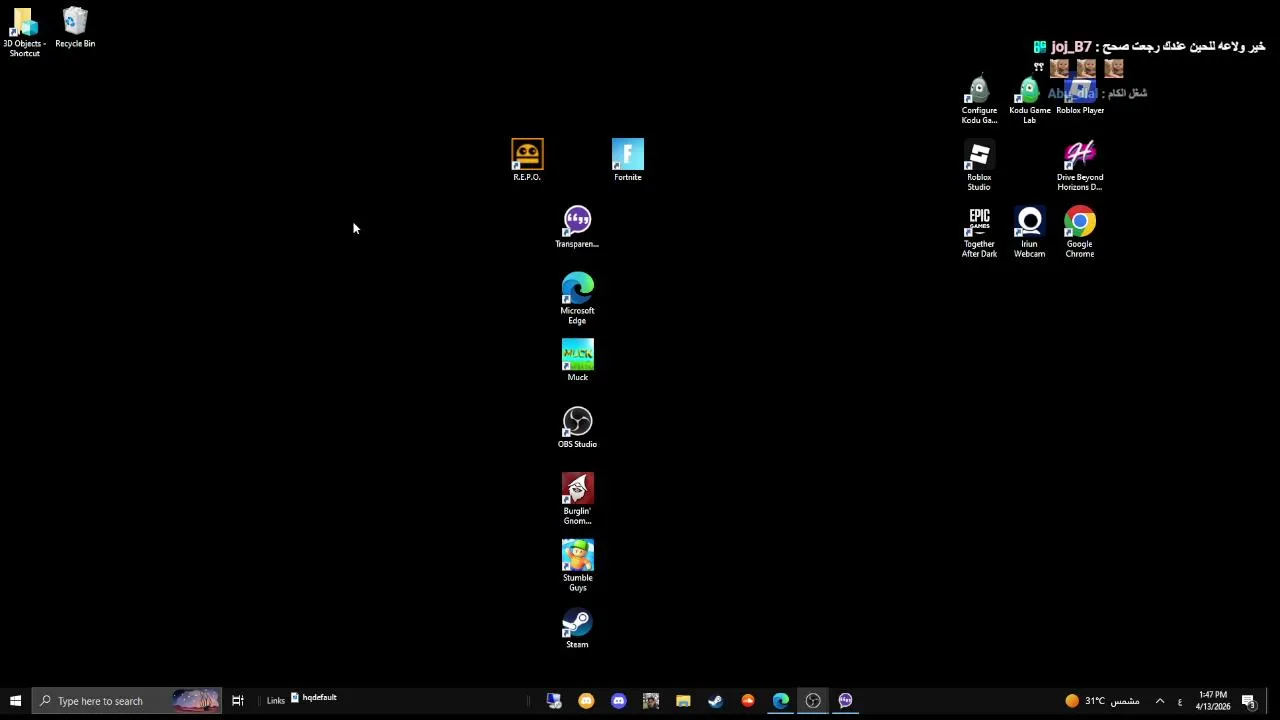Select the Steam desktop shortcut
Image resolution: width=1280 pixels, height=720 pixels.
[577, 628]
